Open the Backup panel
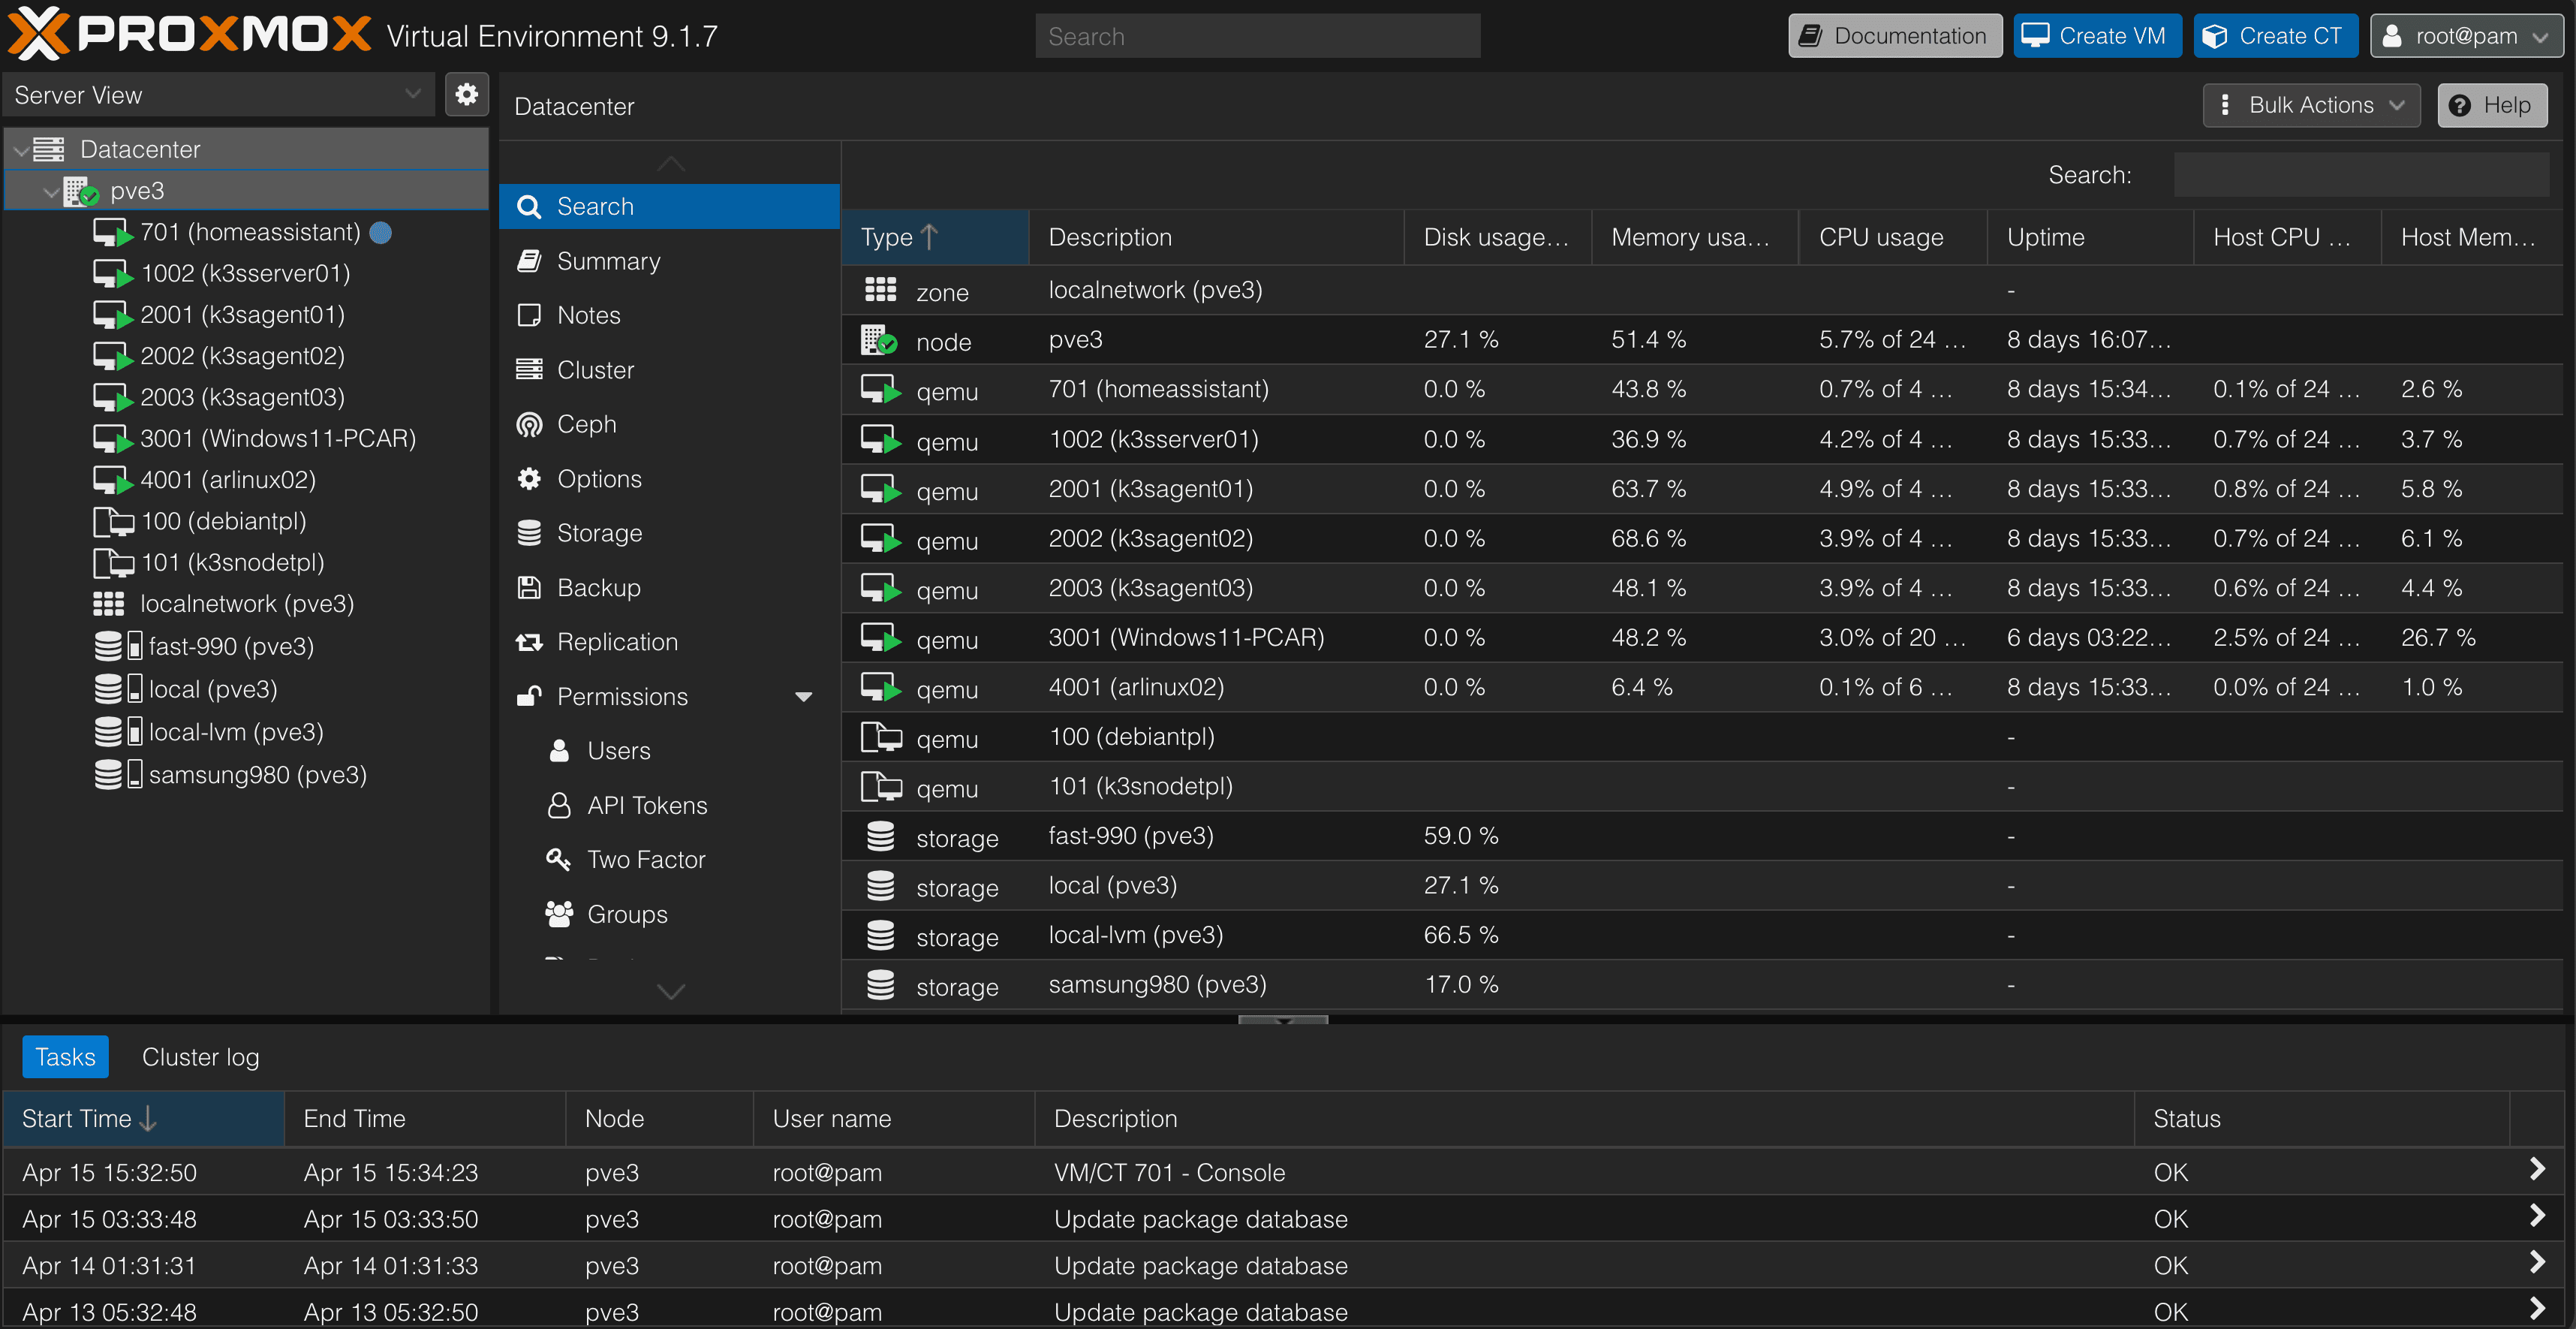 (598, 587)
